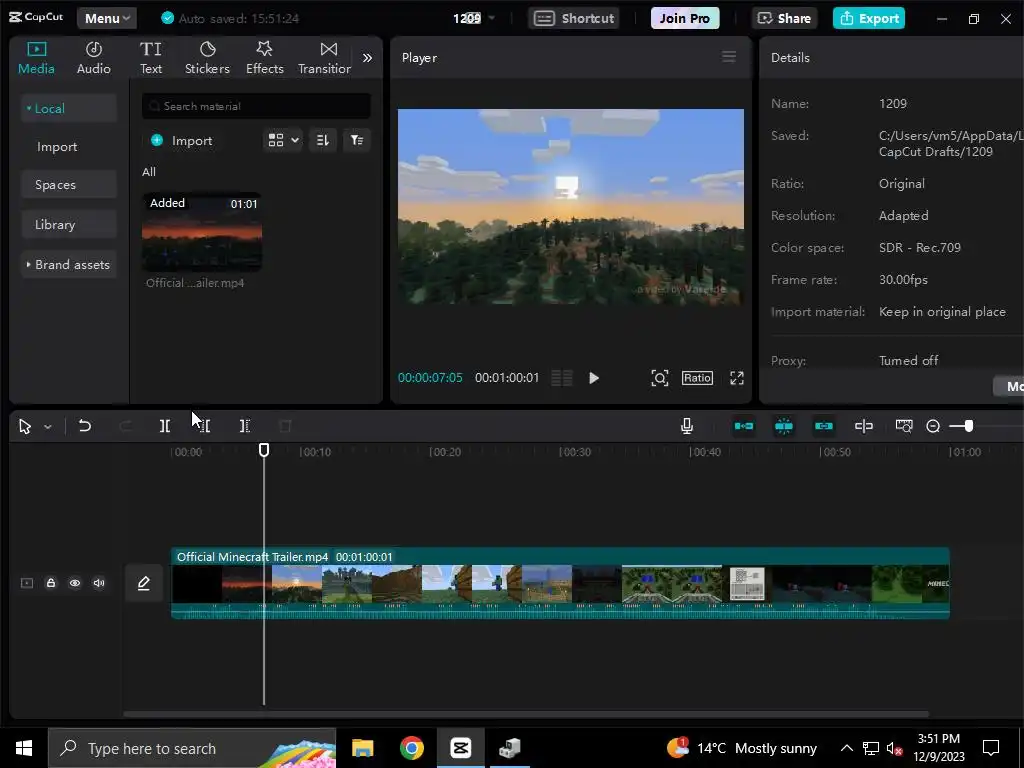Start voiceover recording with microphone icon

687,426
